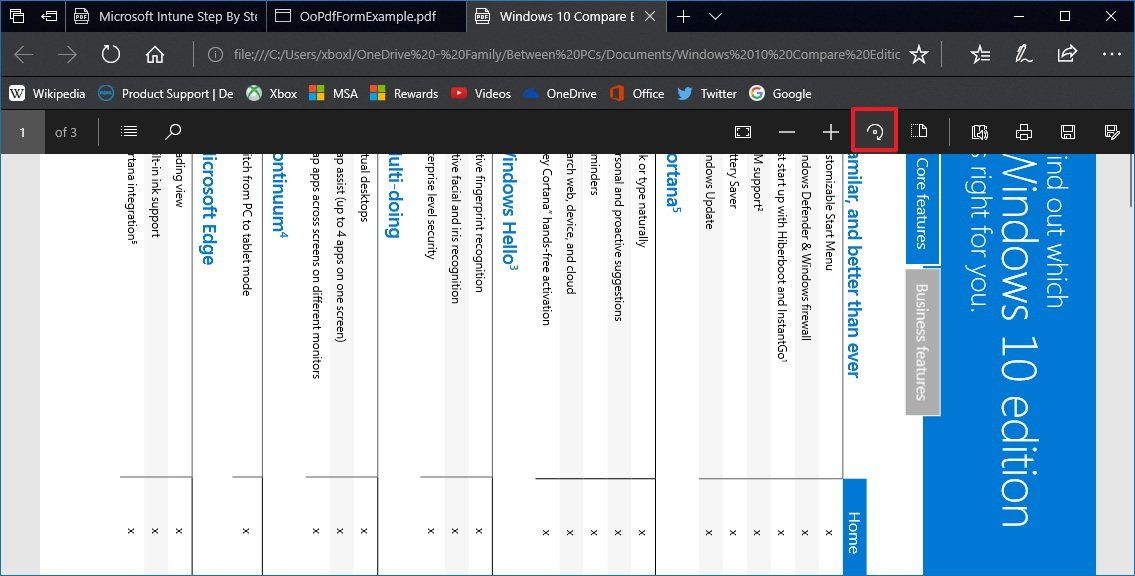Image resolution: width=1135 pixels, height=576 pixels.
Task: Add notes with the pen icon
Action: [1024, 54]
